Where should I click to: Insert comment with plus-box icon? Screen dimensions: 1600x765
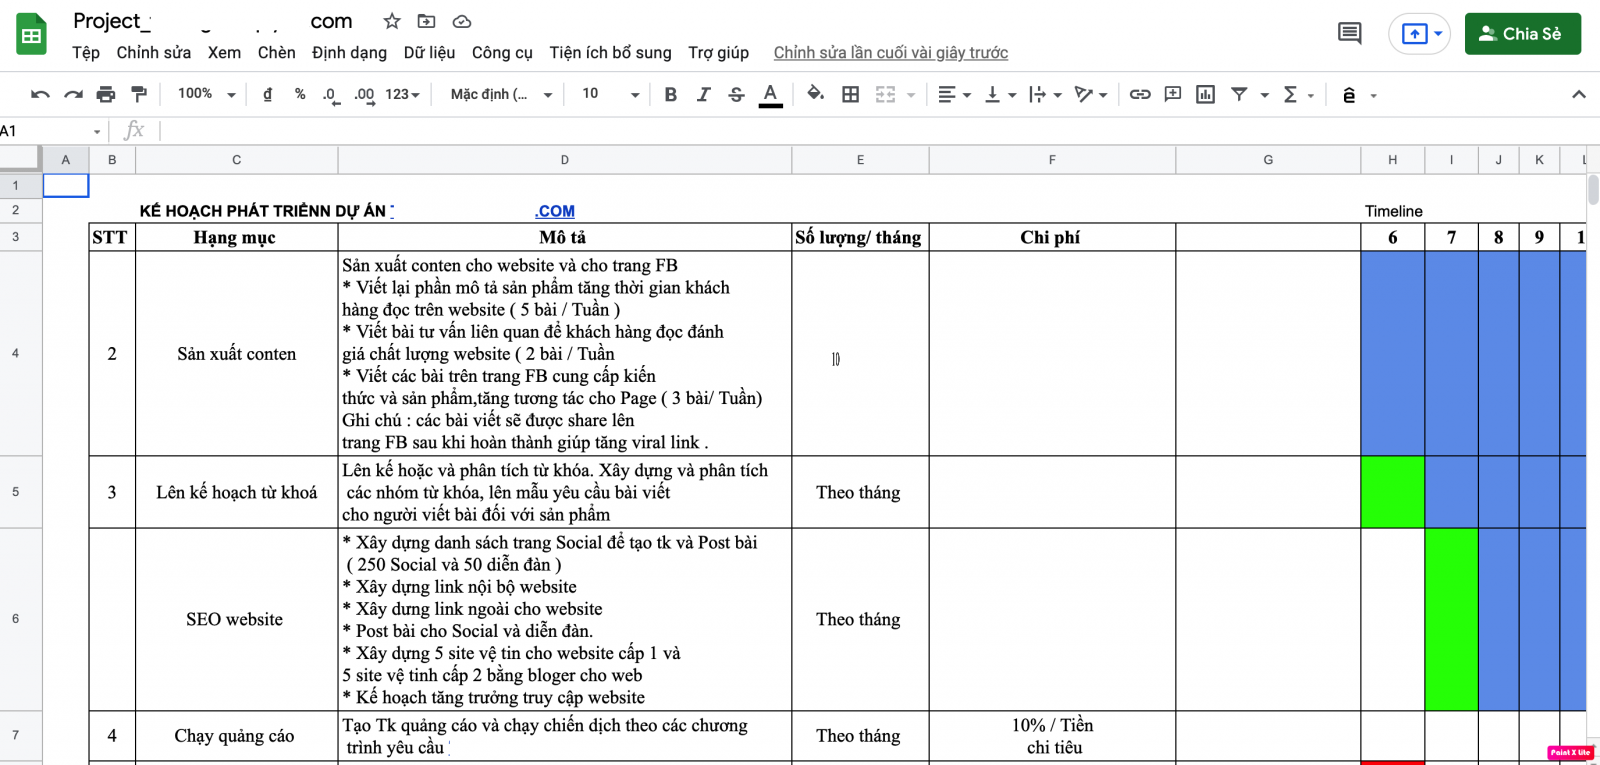tap(1173, 94)
